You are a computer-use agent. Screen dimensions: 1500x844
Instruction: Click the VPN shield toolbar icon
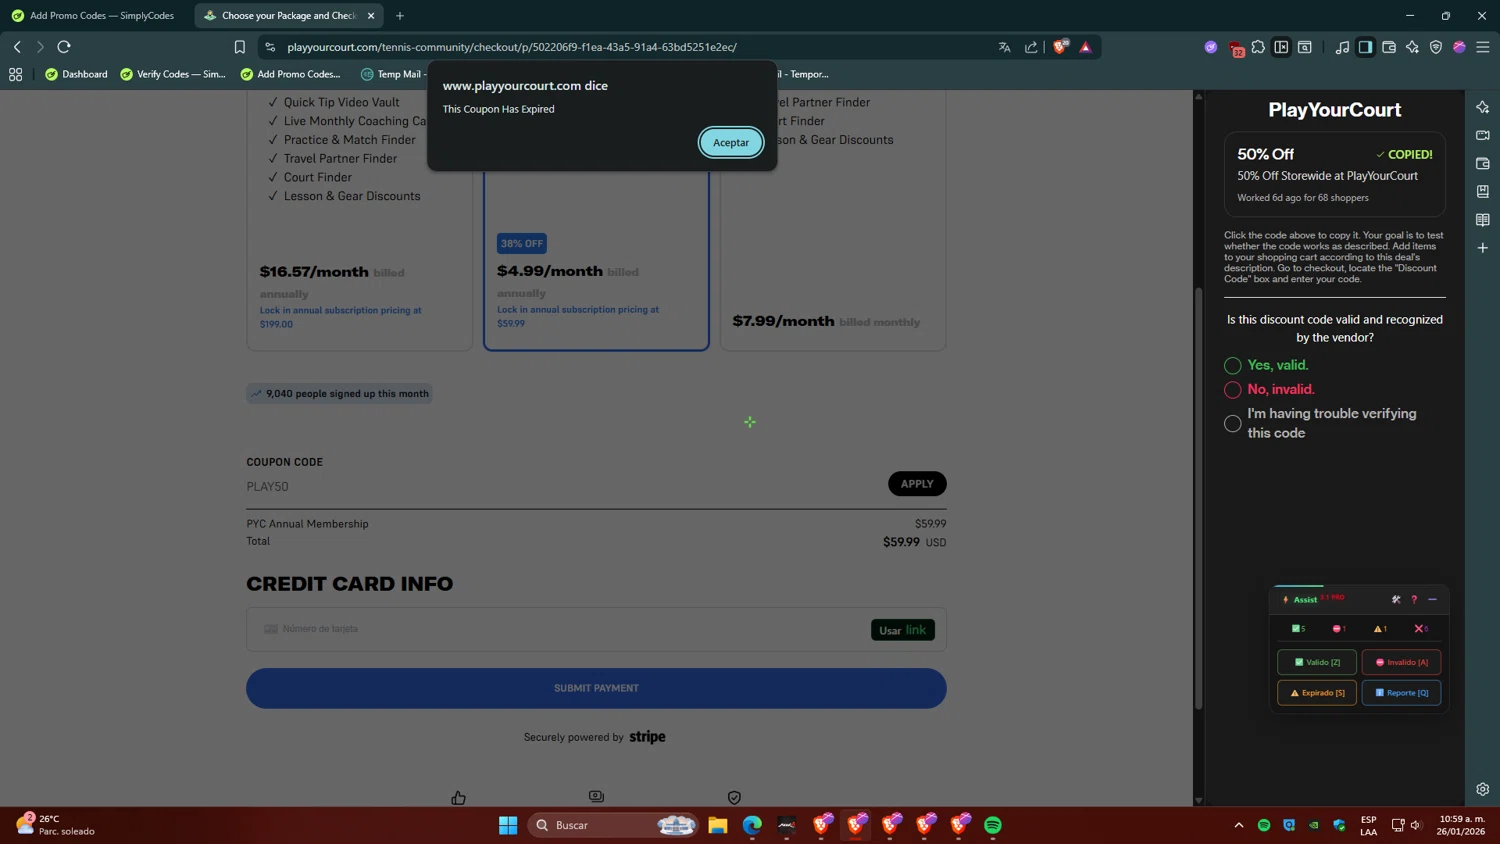tap(1436, 47)
